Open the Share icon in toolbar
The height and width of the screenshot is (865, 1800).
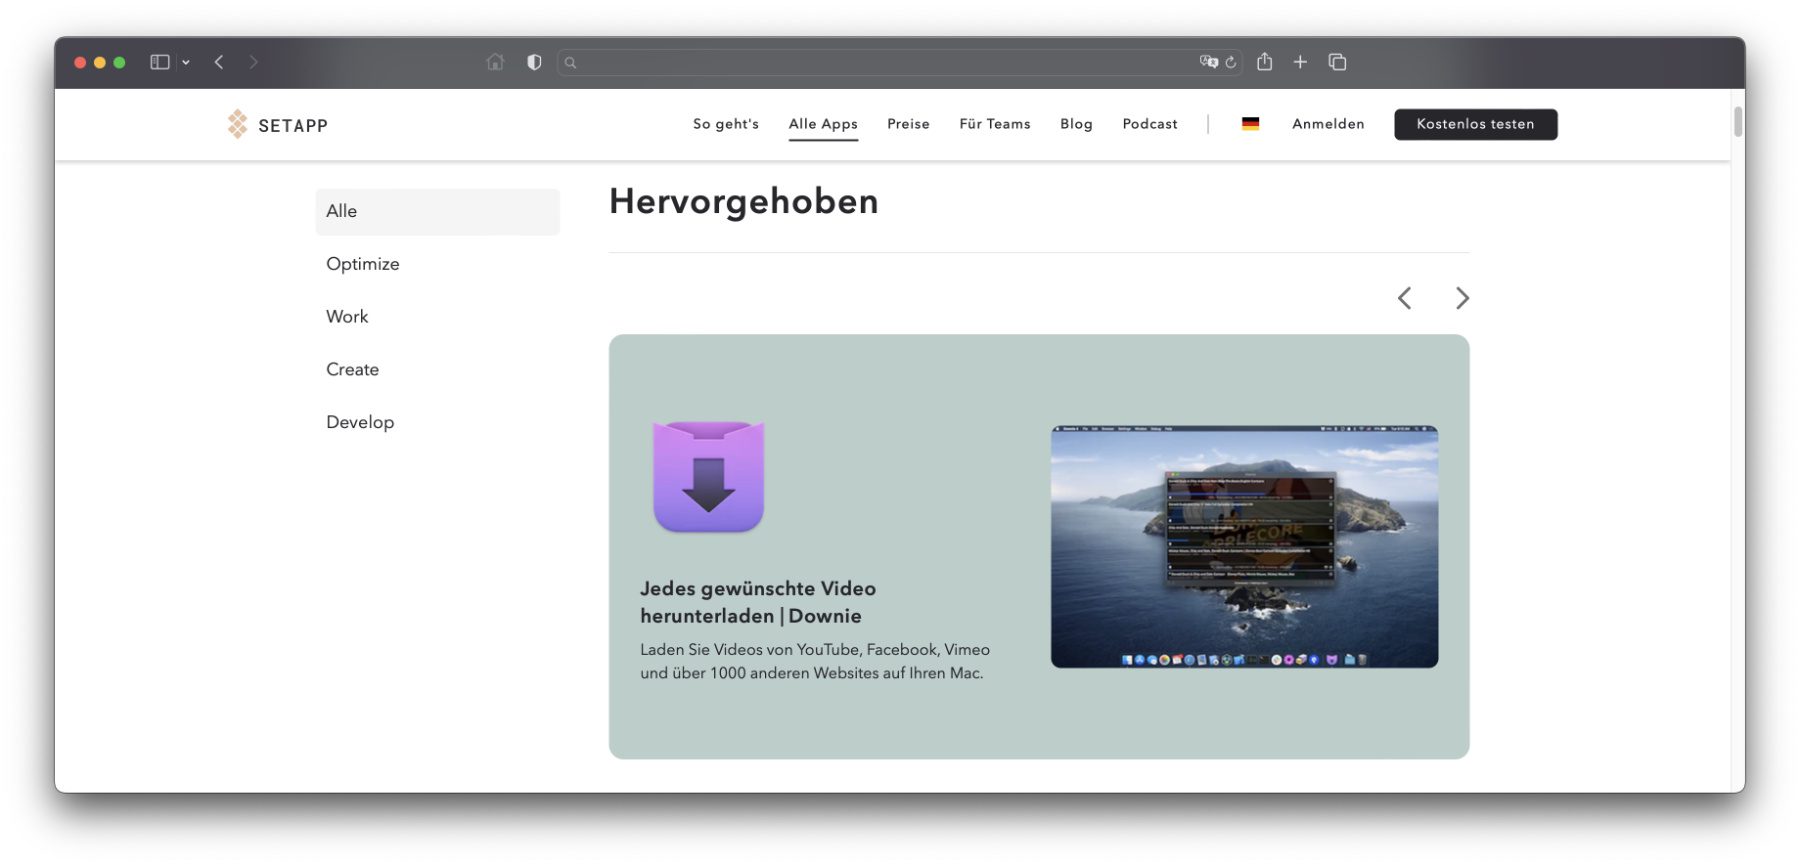click(x=1265, y=62)
